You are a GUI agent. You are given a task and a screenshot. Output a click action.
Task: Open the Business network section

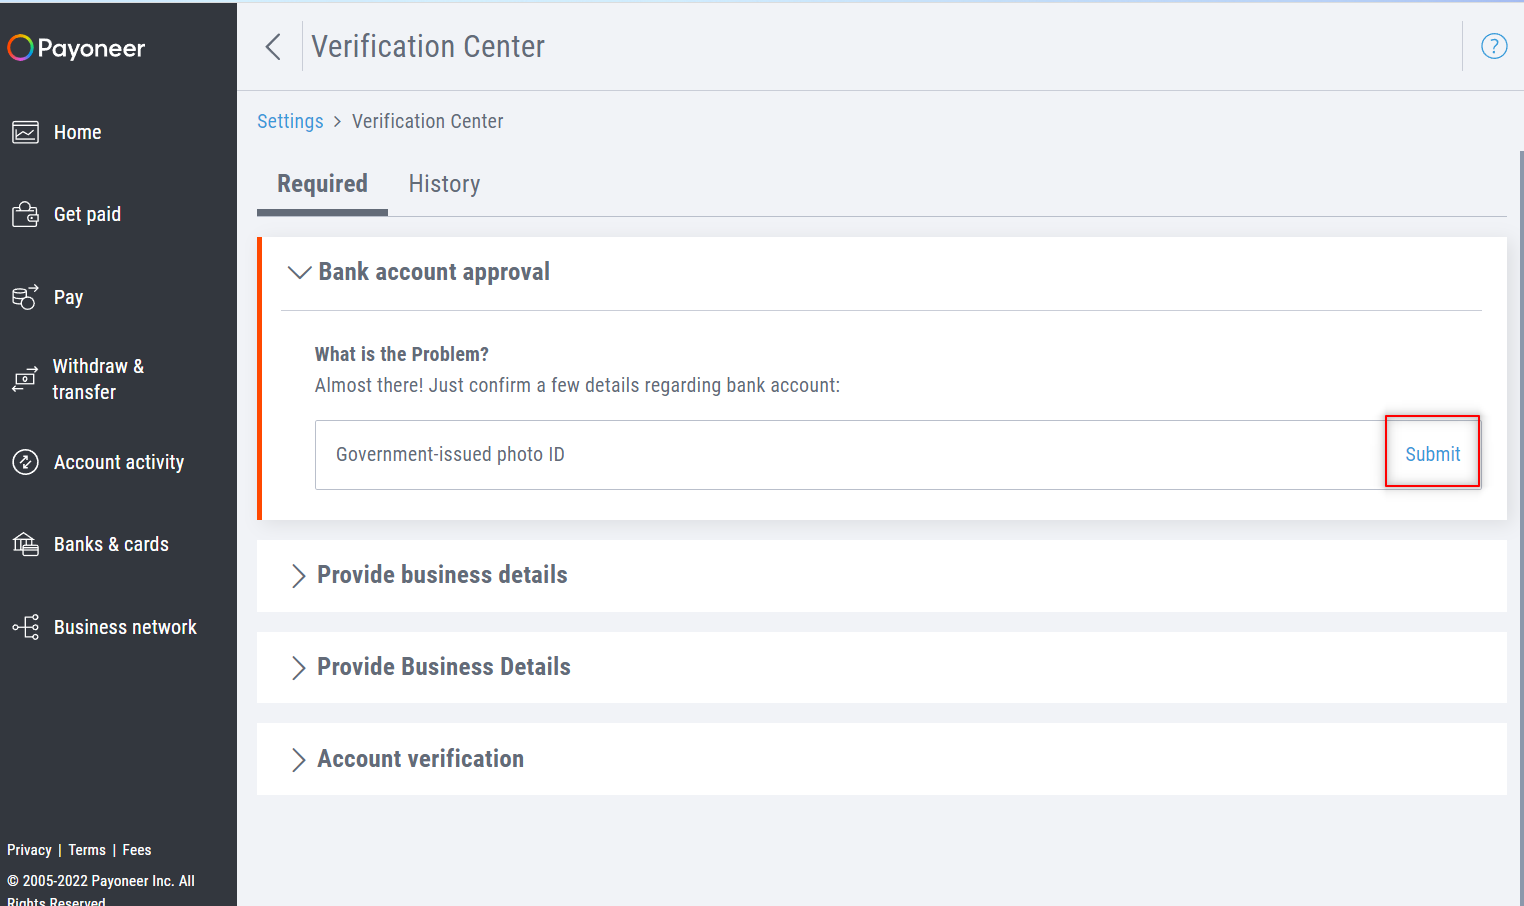tap(125, 626)
